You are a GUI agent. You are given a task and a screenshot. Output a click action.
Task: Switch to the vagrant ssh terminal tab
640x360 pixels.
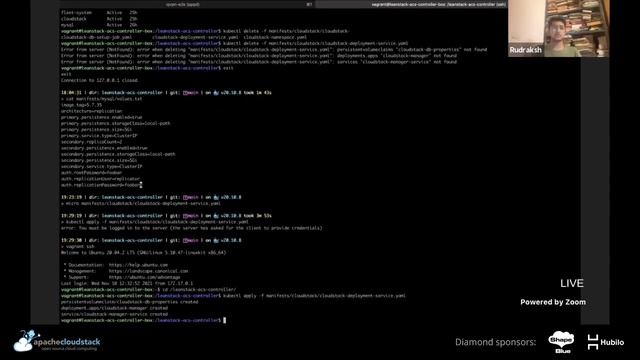(x=411, y=4)
